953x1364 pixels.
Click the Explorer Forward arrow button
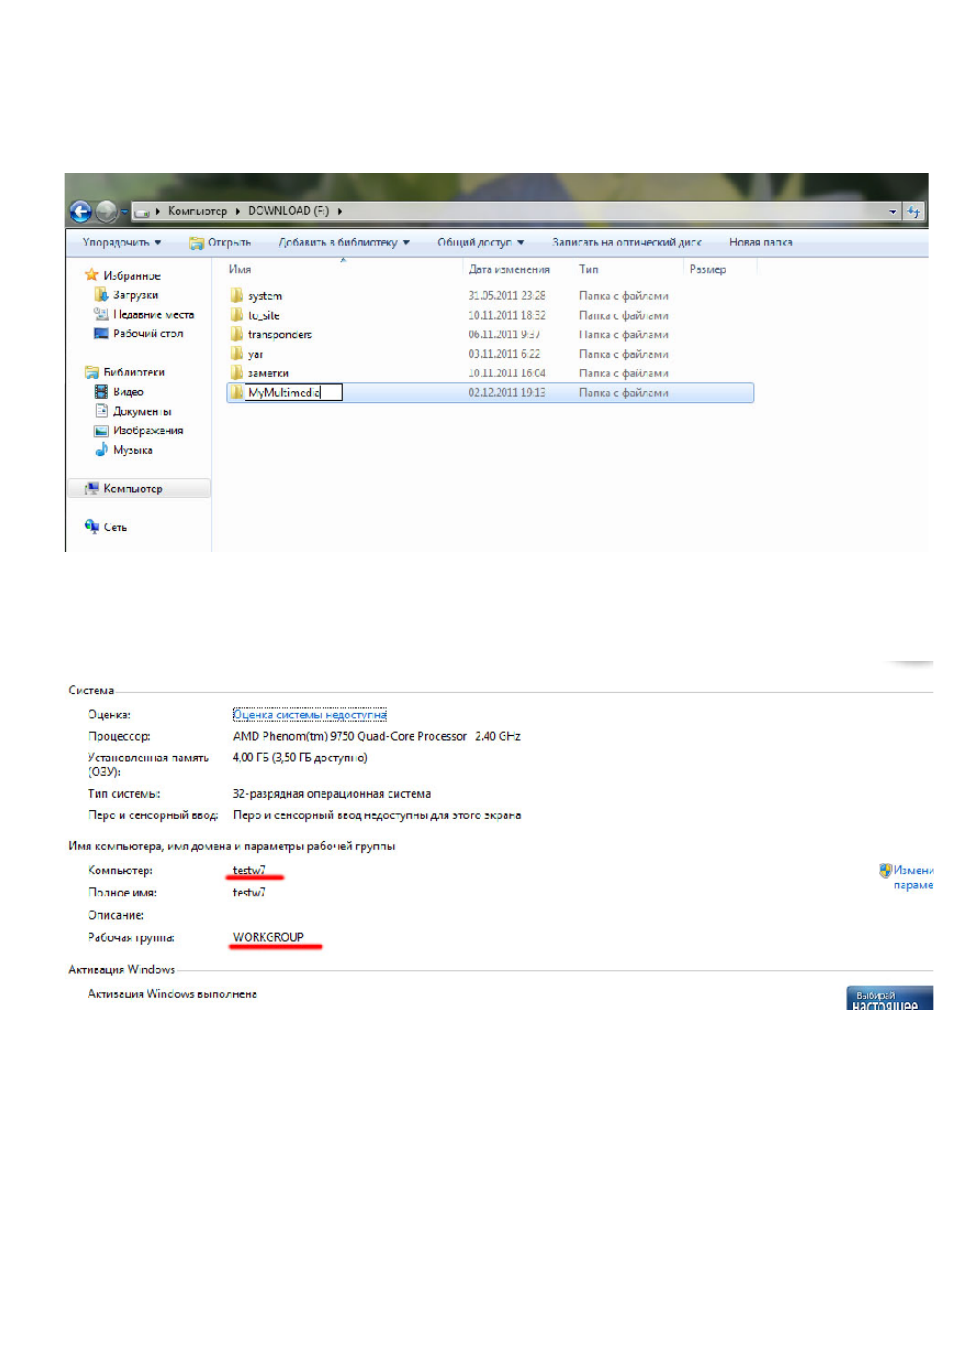(106, 212)
